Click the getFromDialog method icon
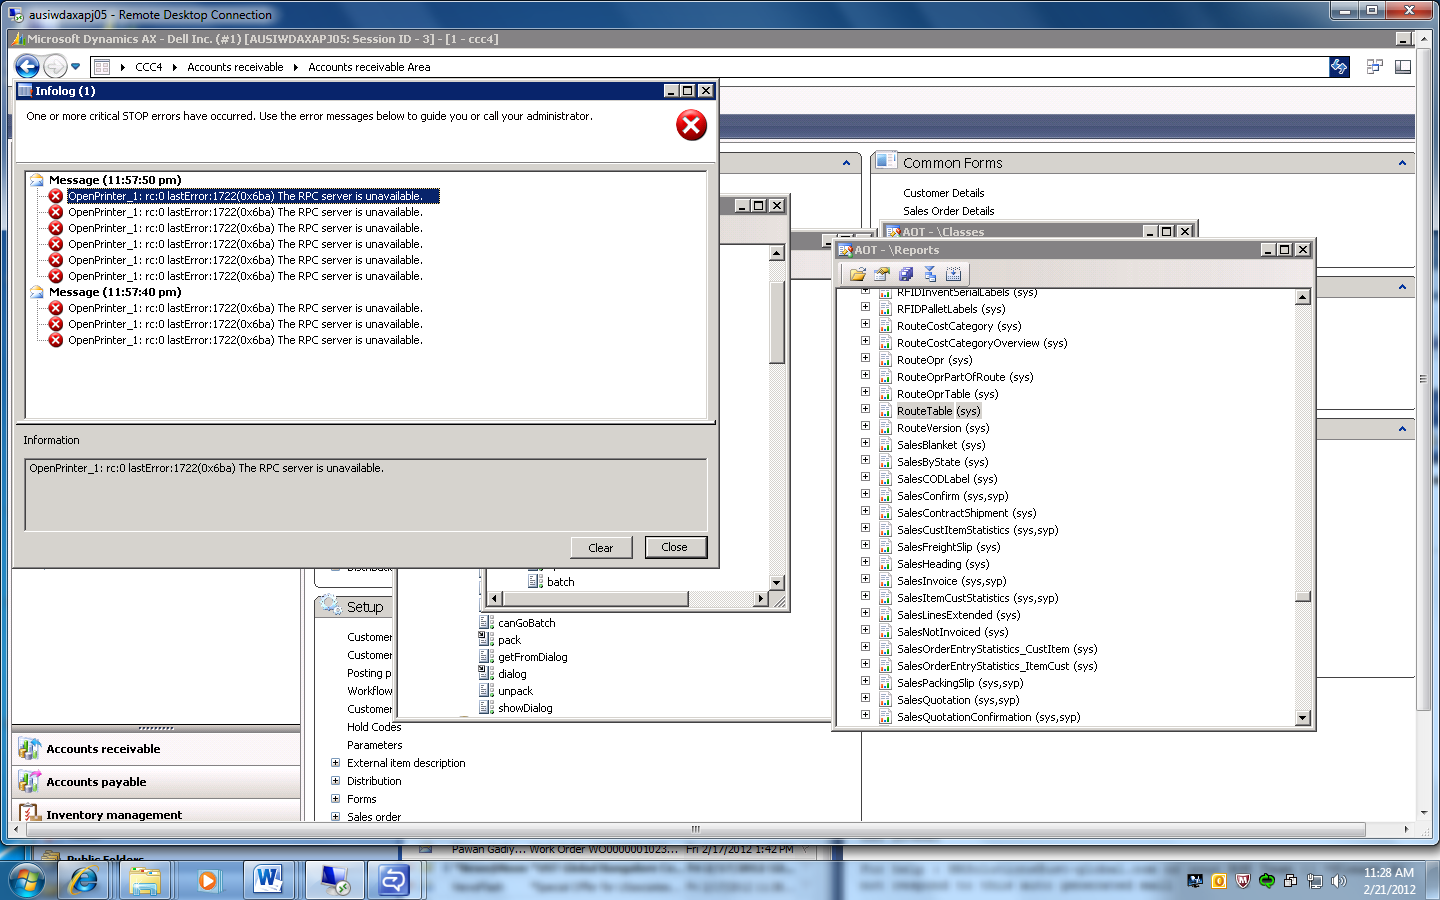Image resolution: width=1440 pixels, height=900 pixels. (x=486, y=657)
